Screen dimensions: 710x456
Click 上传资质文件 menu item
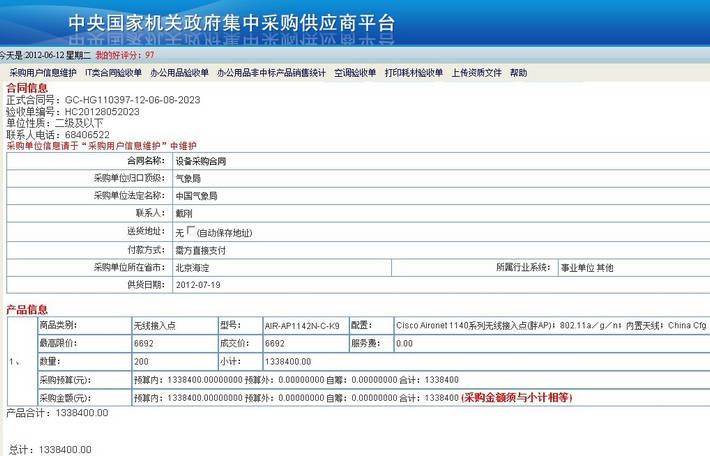tap(476, 73)
